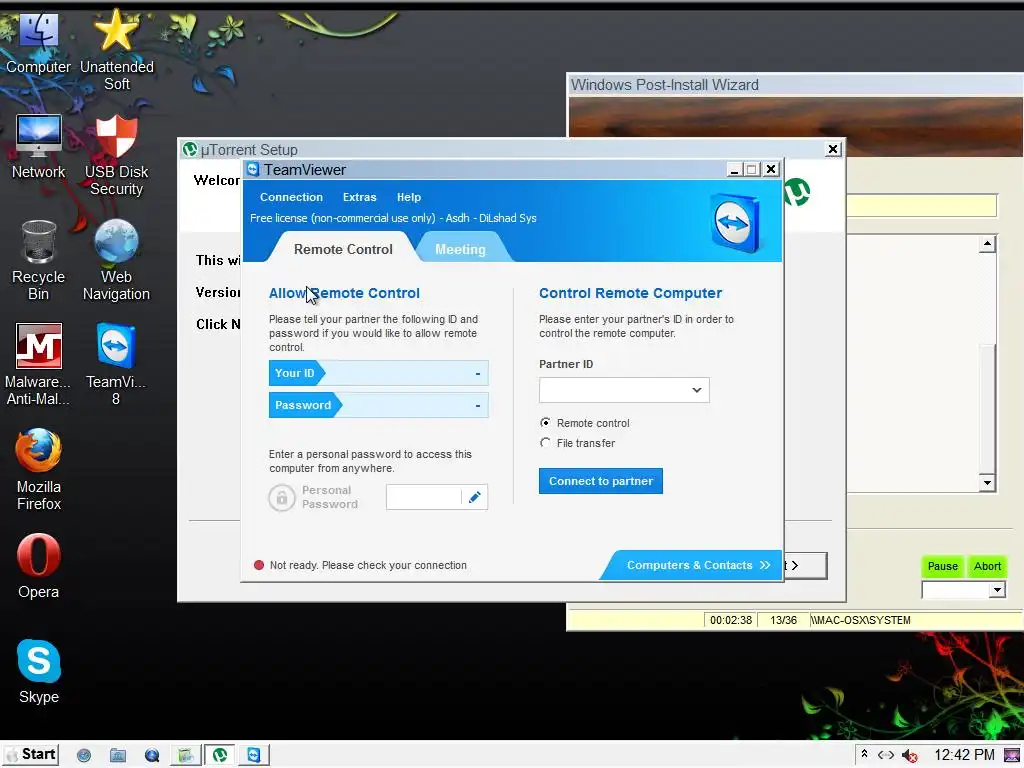
Task: Open the Connection menu
Action: [291, 197]
